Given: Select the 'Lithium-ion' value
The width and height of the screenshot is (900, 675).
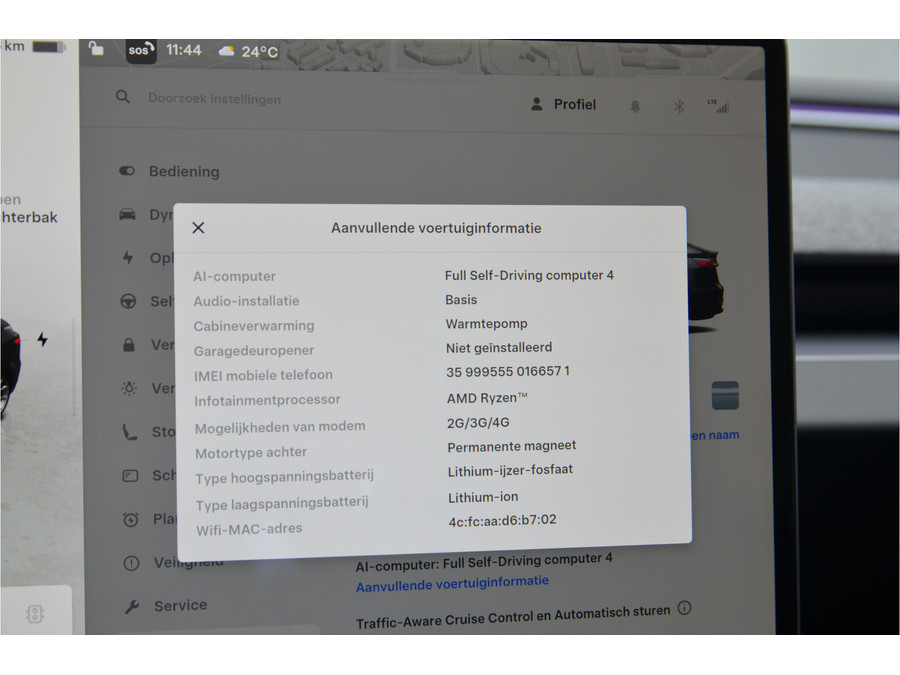Looking at the screenshot, I should pos(483,497).
